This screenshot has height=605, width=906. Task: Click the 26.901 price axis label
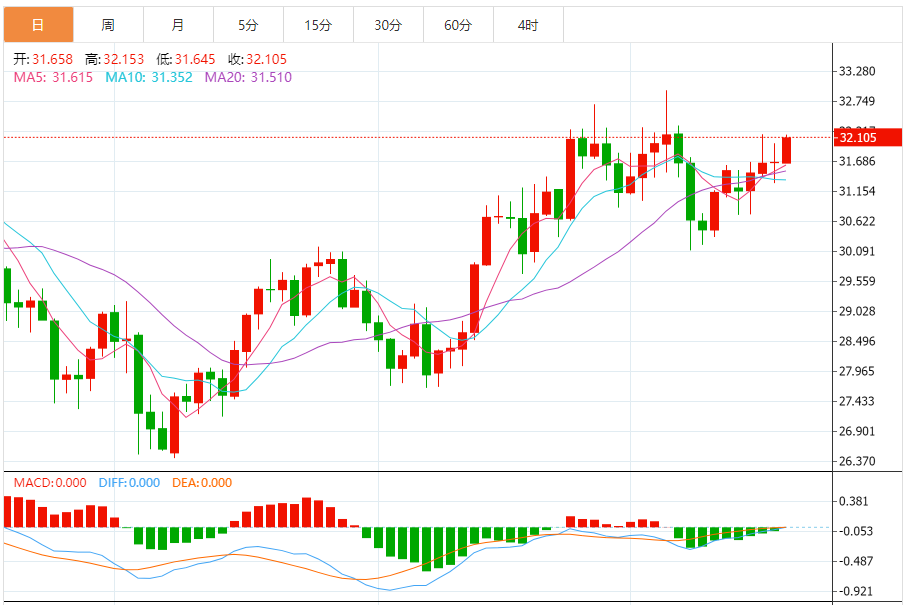857,432
